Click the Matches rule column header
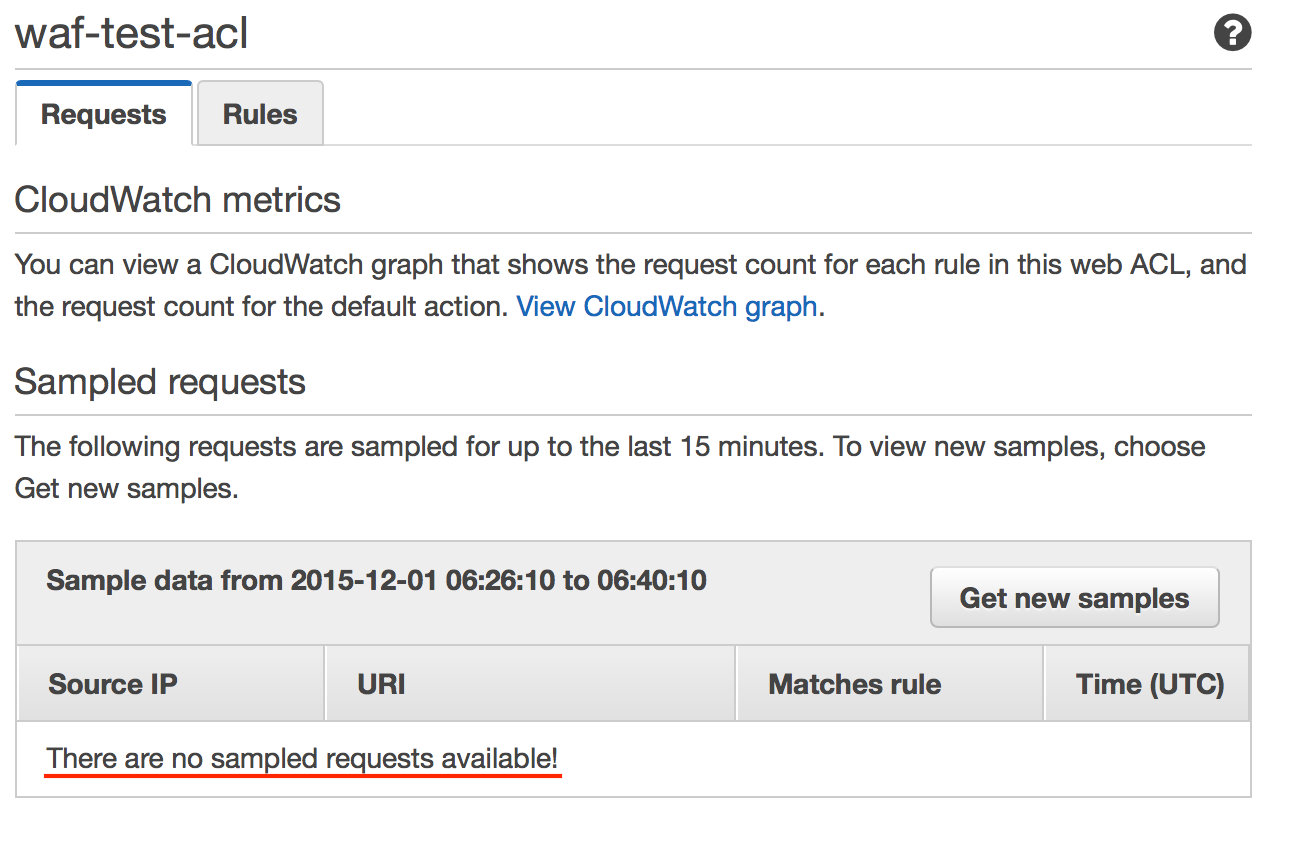Screen dimensions: 1290x858 [x=854, y=683]
